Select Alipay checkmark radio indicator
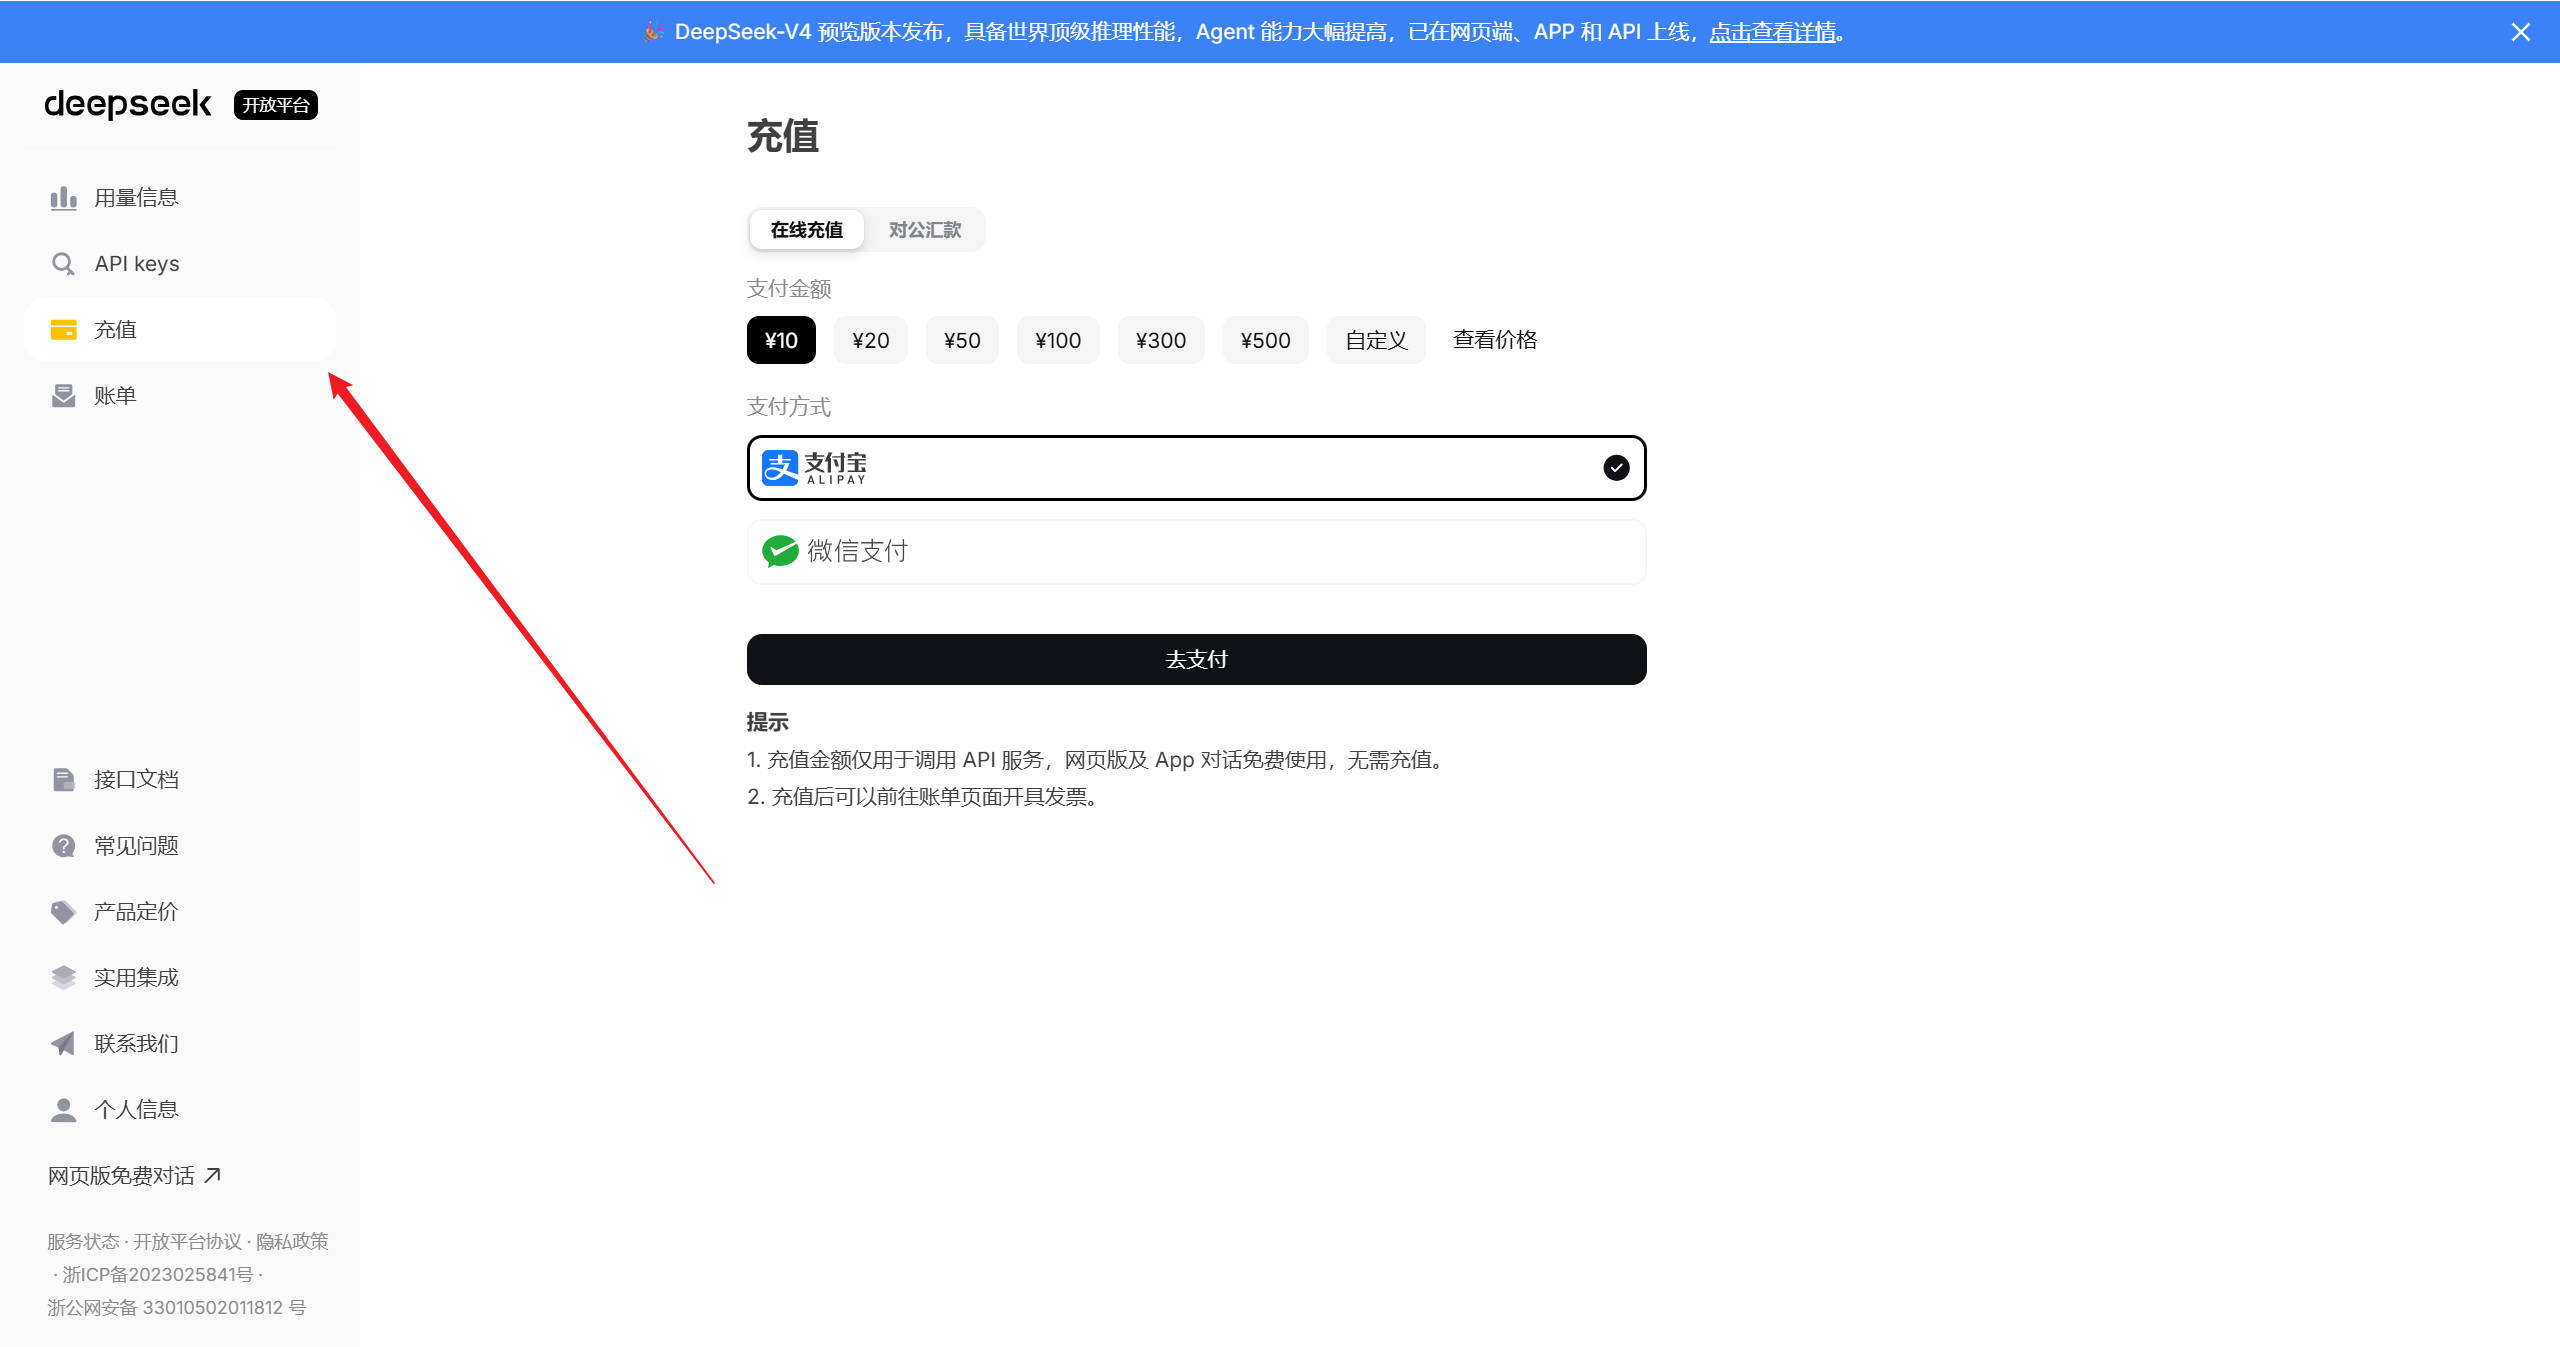The height and width of the screenshot is (1347, 2560). (x=1616, y=468)
